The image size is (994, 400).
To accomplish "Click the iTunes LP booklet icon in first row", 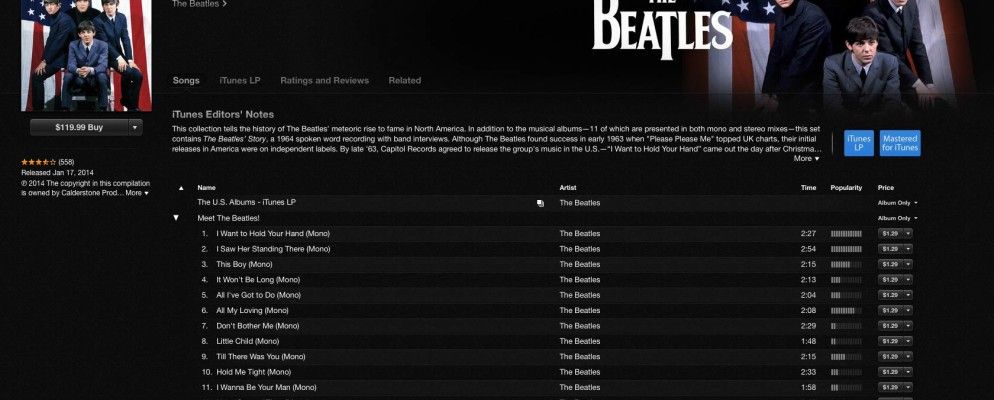I will click(x=540, y=203).
